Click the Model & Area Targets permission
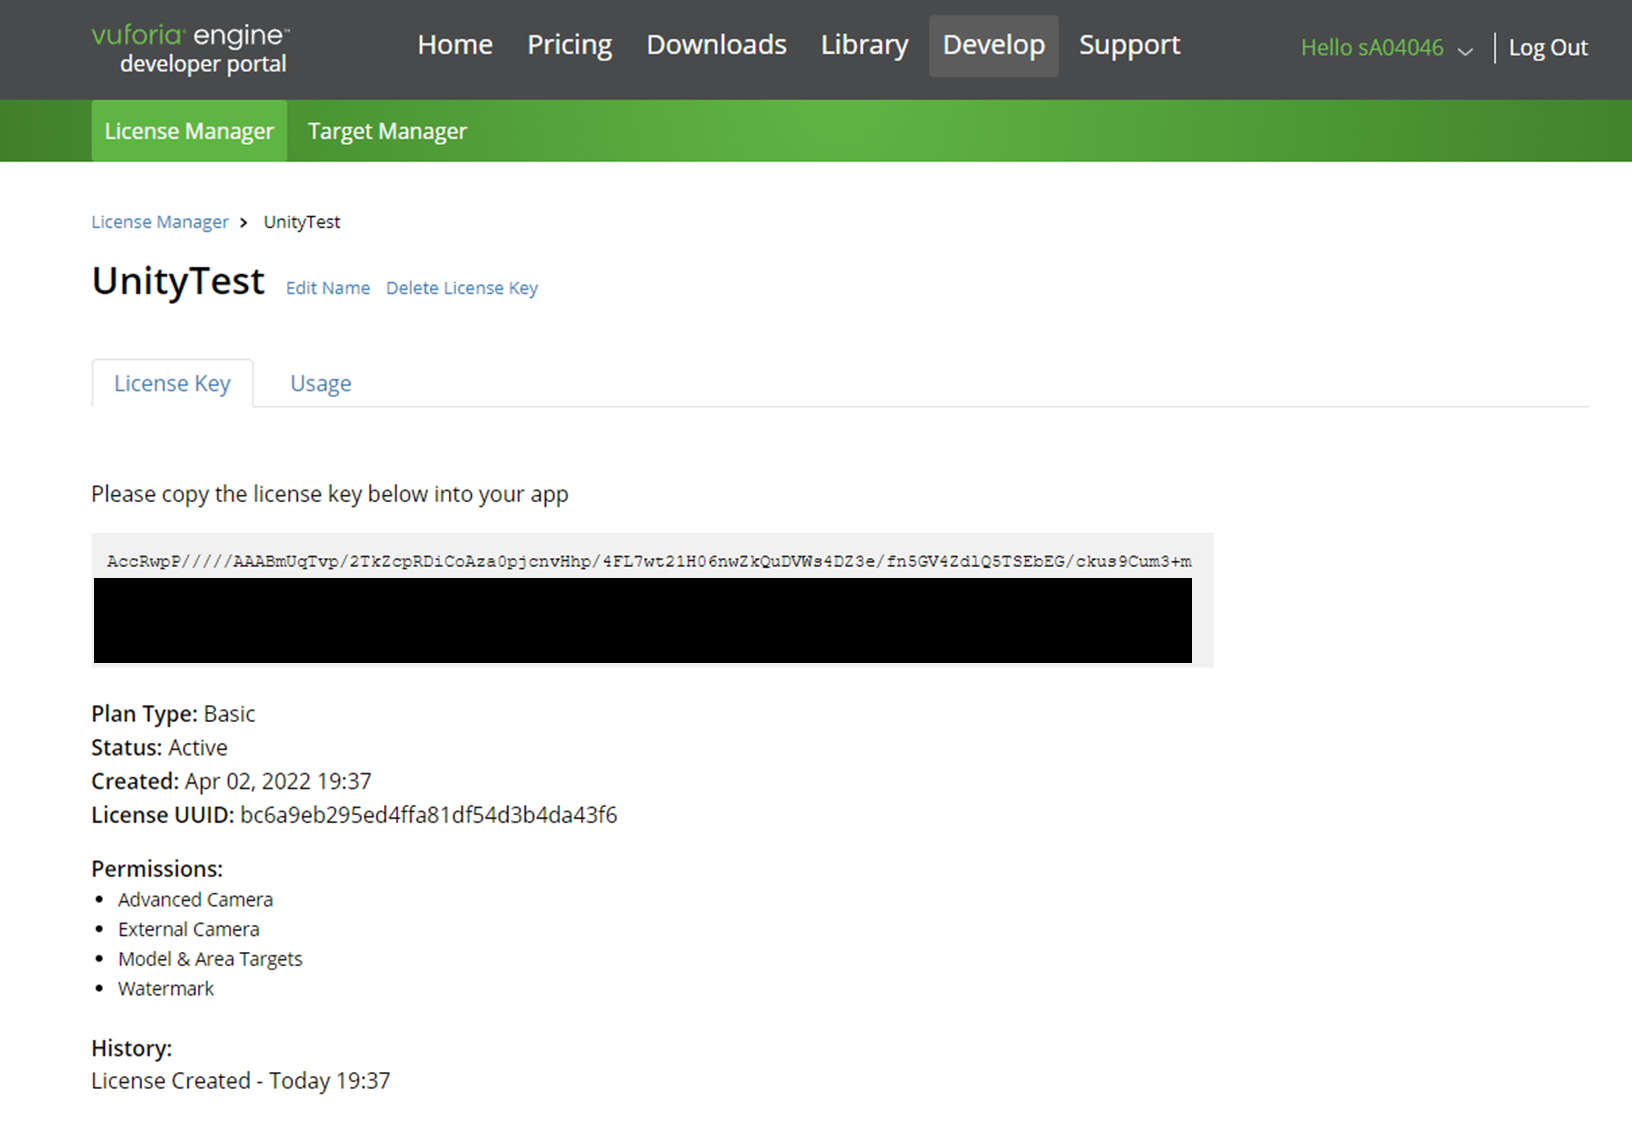Image resolution: width=1632 pixels, height=1125 pixels. tap(210, 959)
